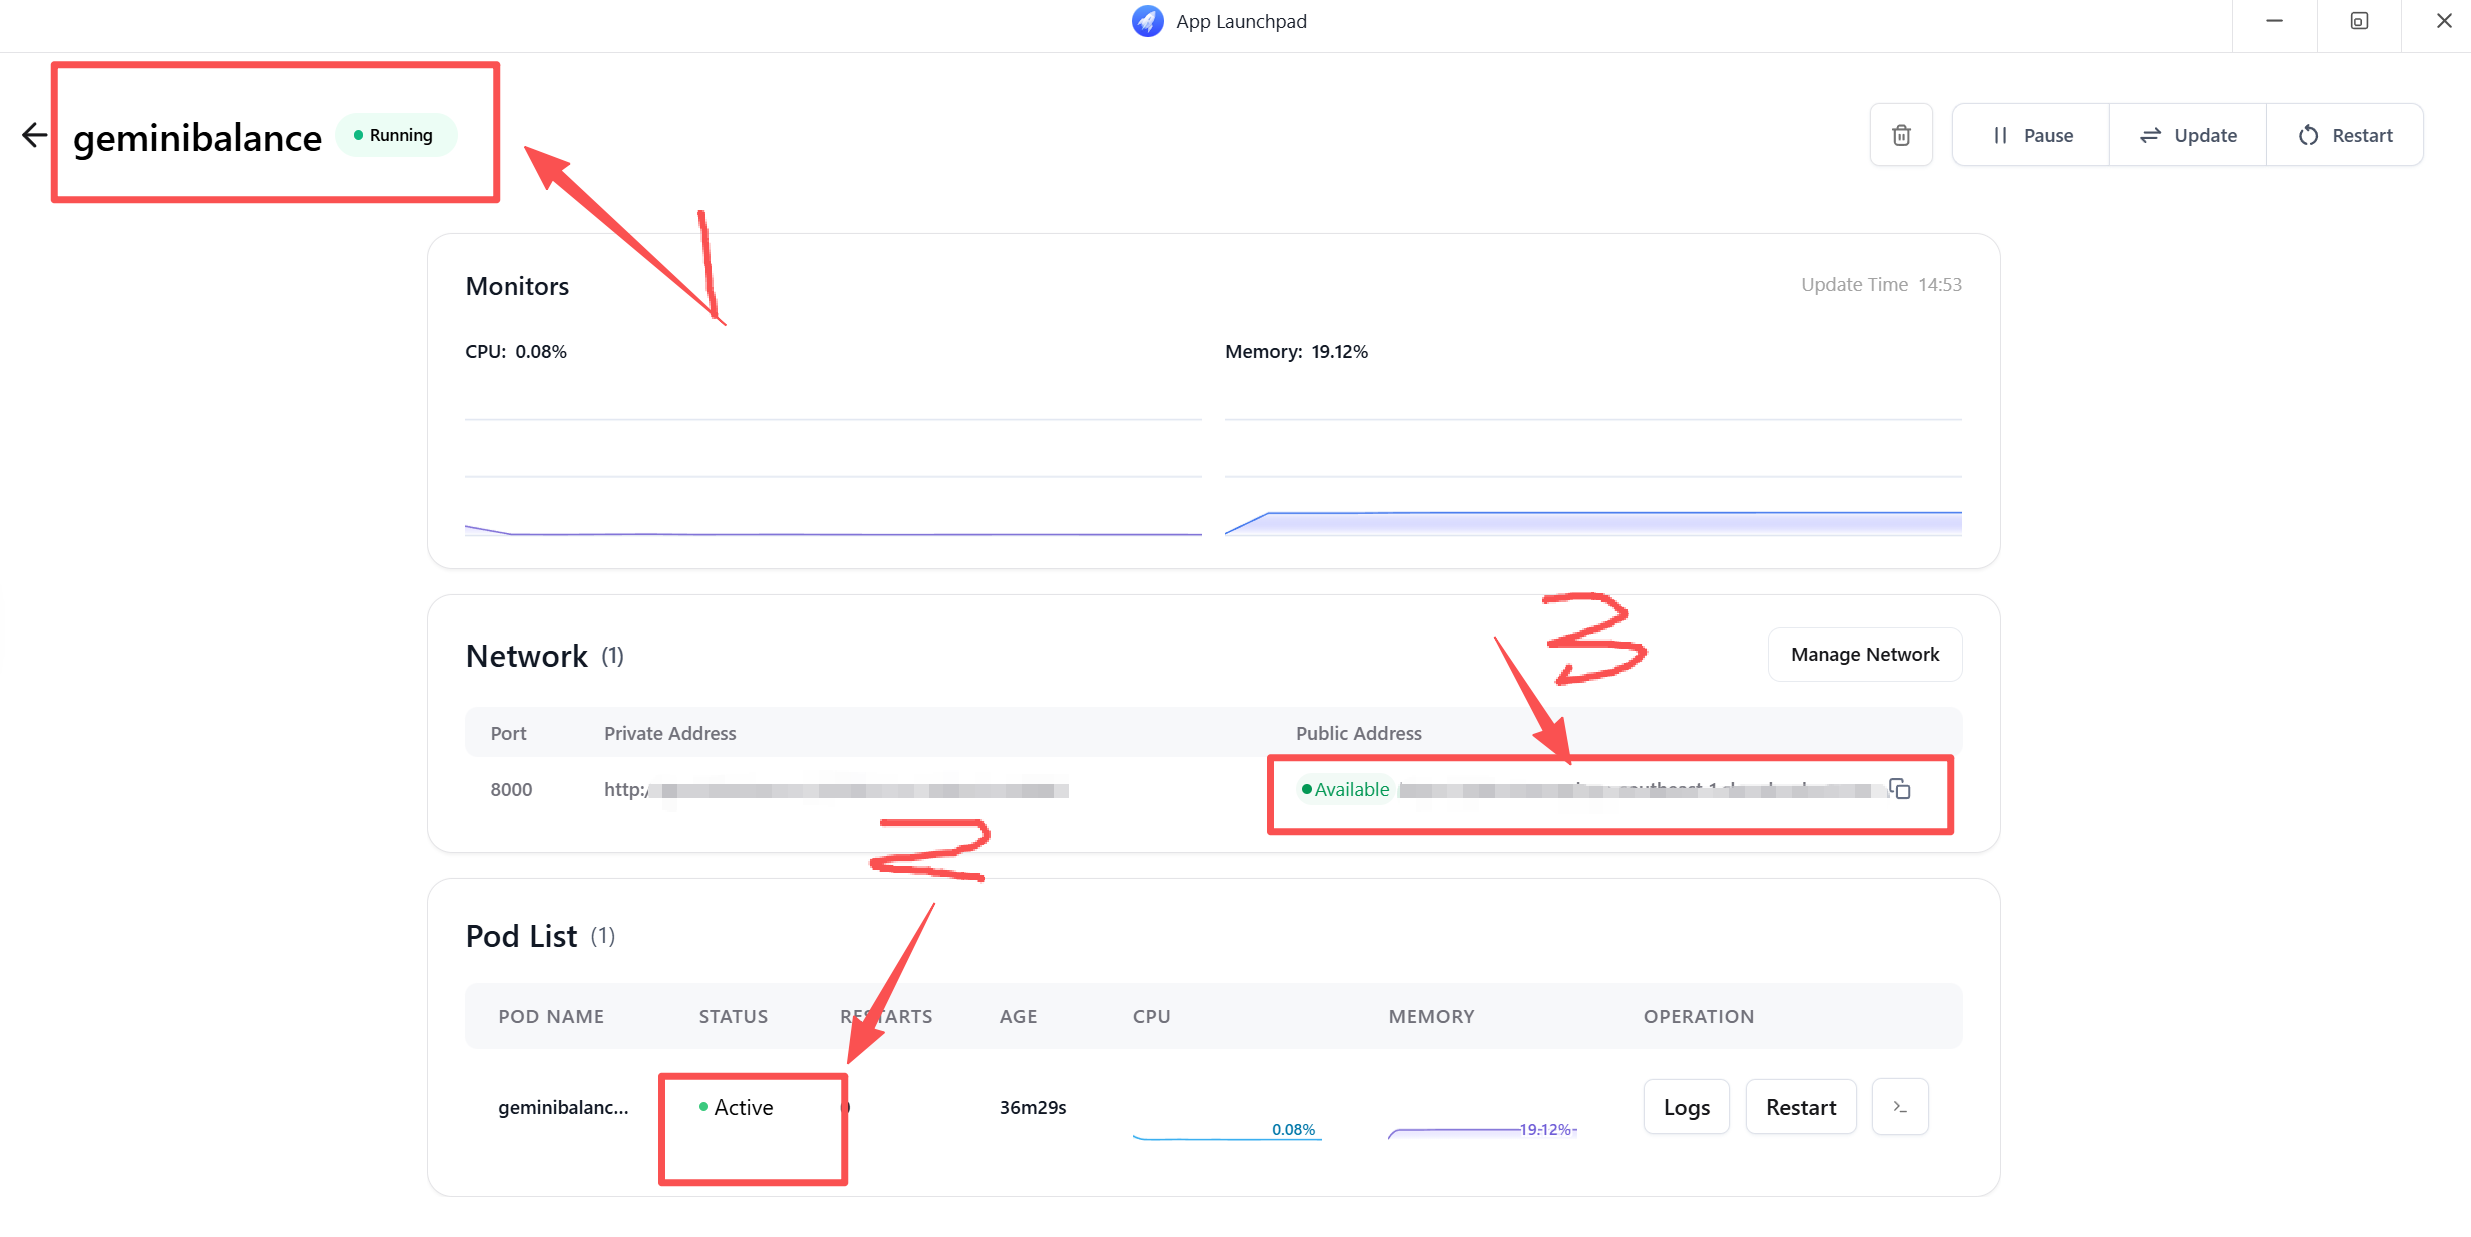Maximize the App Launchpad window
Screen dimensions: 2471x1237
pyautogui.click(x=2359, y=21)
